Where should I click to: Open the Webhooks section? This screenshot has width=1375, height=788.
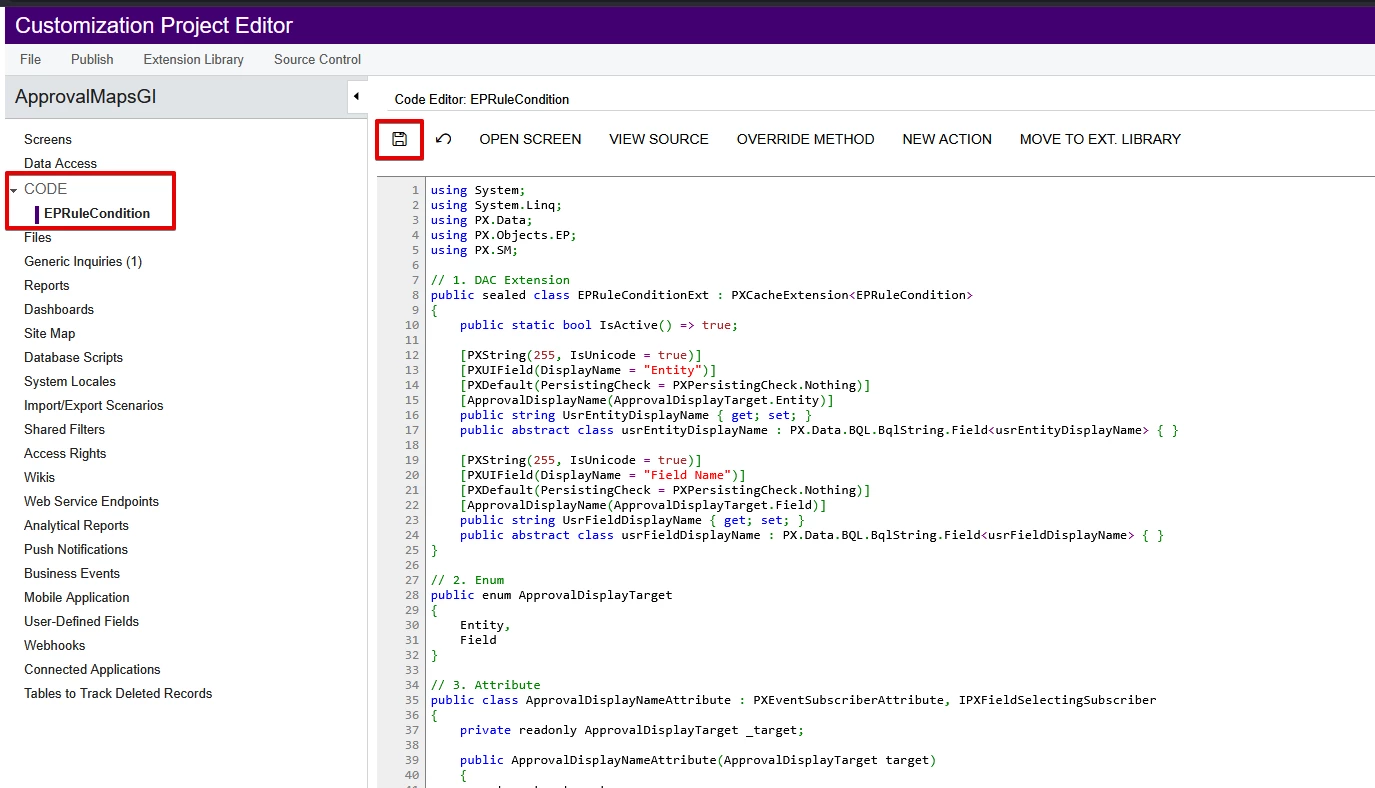pyautogui.click(x=55, y=645)
